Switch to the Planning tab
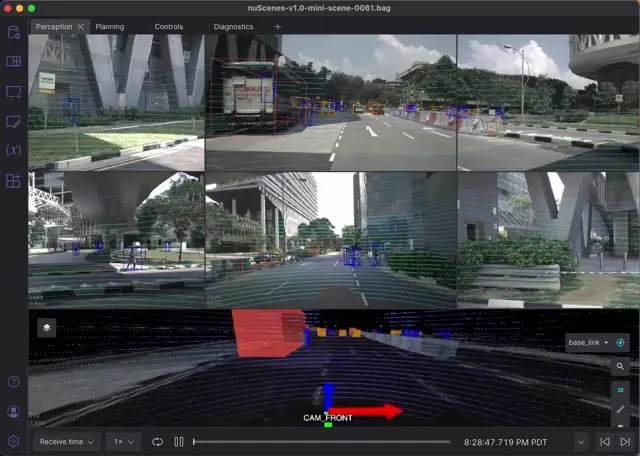 [109, 26]
